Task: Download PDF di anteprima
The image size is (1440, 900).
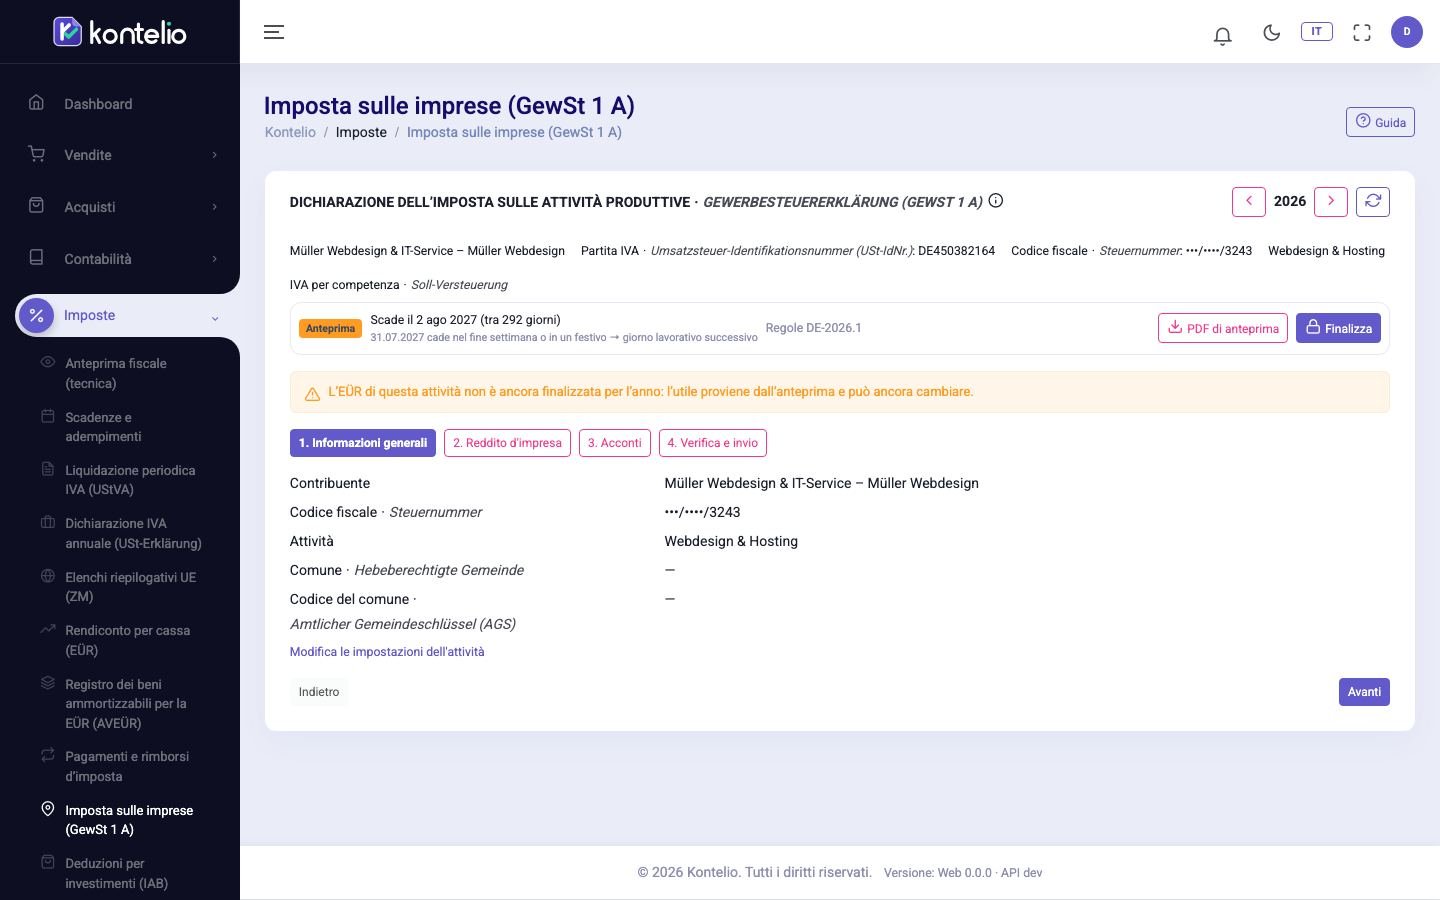Action: click(1223, 328)
